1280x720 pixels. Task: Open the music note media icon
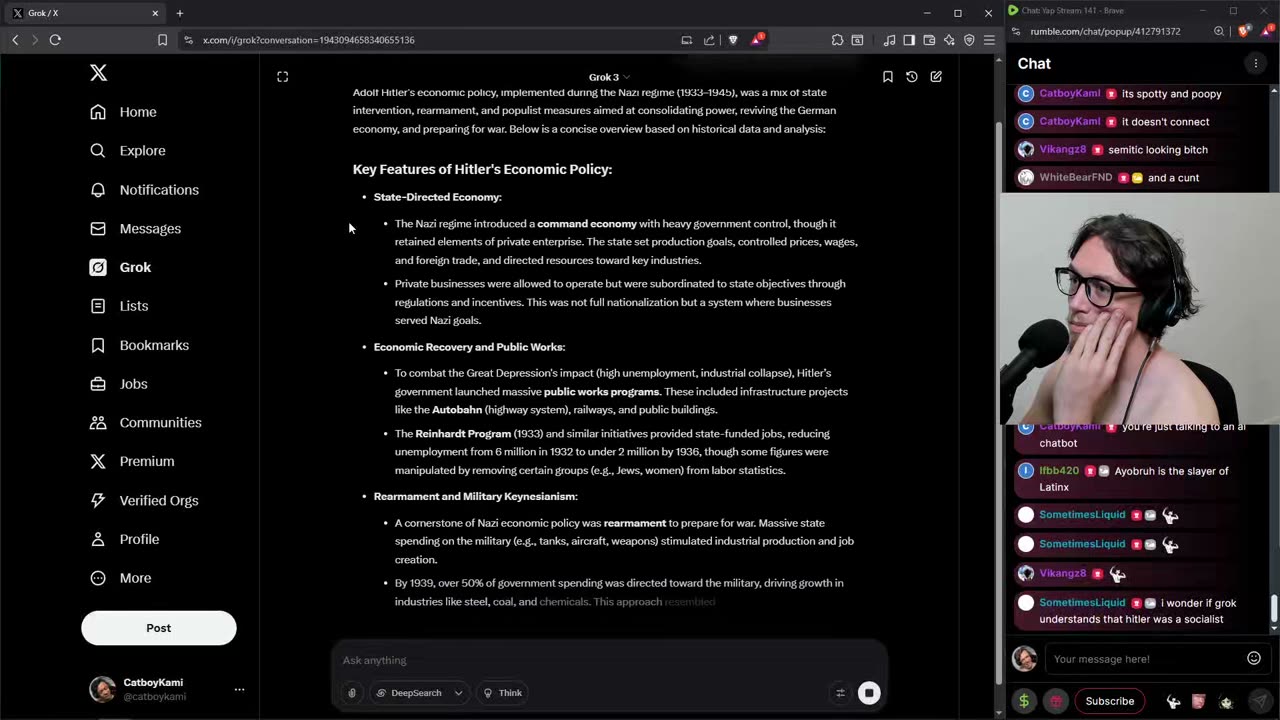coord(889,40)
